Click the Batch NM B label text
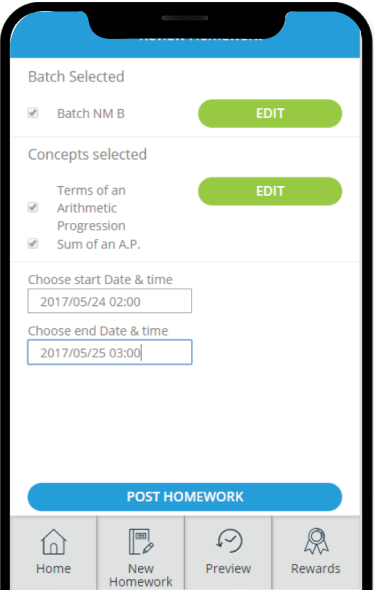Screen dimensions: 374x590 [x=91, y=113]
